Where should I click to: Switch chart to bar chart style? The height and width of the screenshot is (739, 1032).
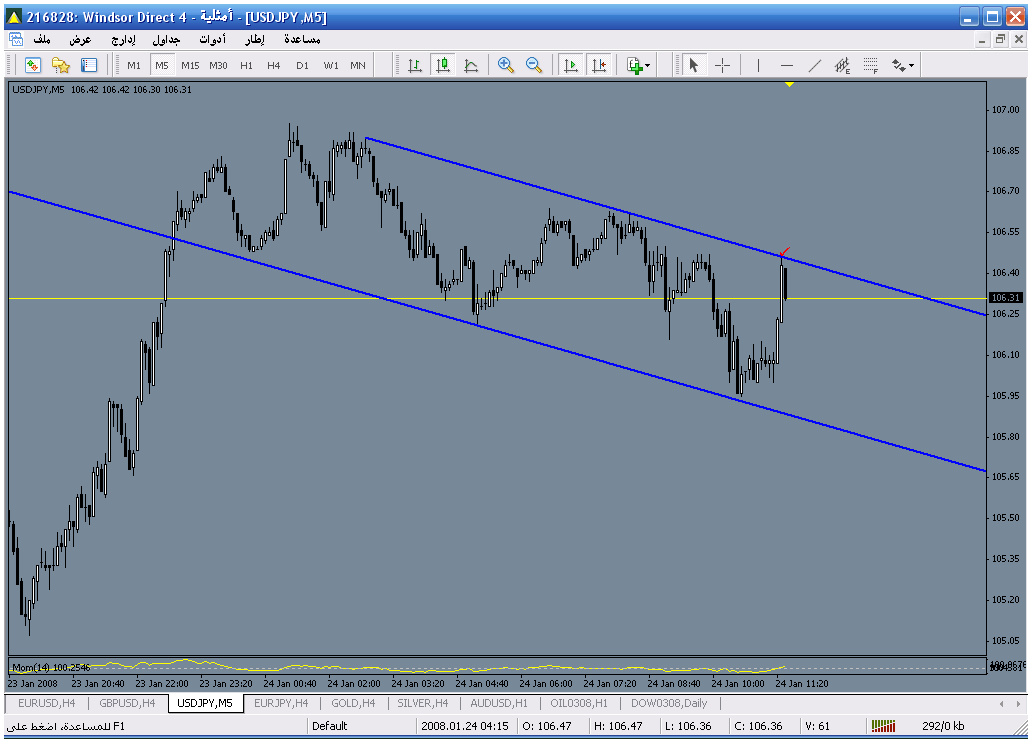[415, 65]
